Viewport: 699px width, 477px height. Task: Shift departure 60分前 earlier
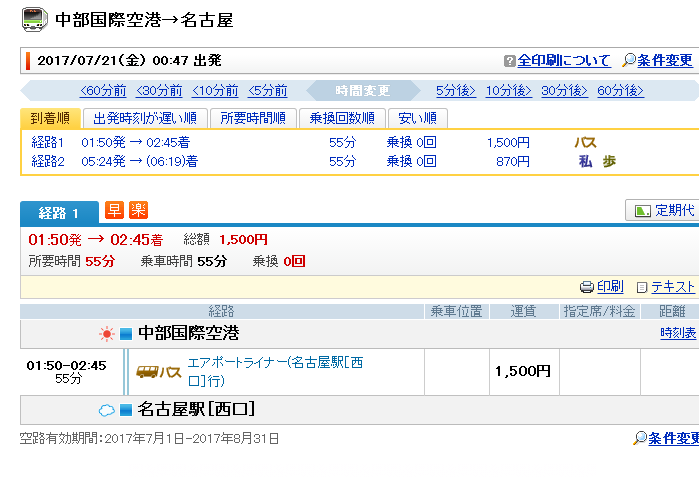click(103, 91)
